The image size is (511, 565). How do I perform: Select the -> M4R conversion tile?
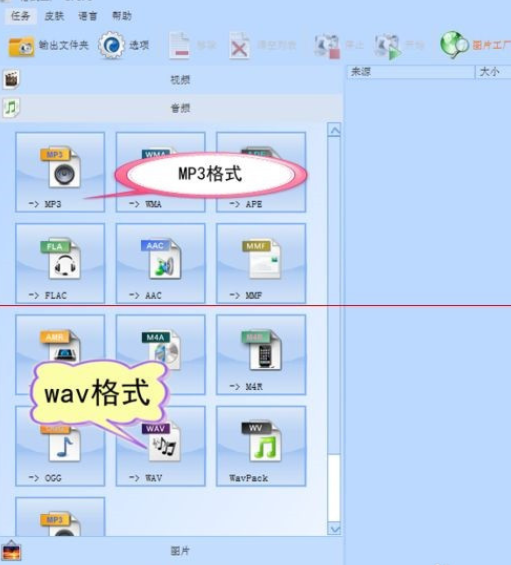(x=261, y=355)
